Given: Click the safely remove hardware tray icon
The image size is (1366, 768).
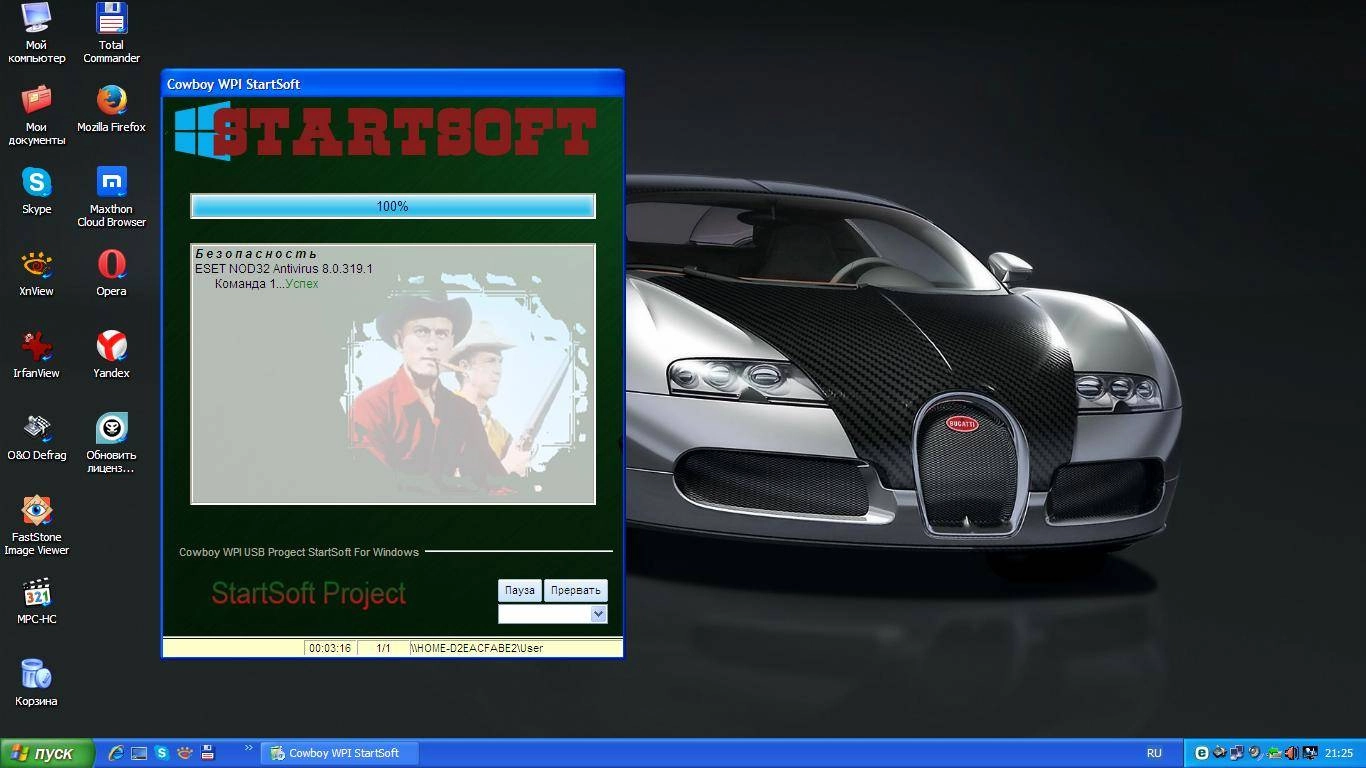Looking at the screenshot, I should click(x=1273, y=753).
